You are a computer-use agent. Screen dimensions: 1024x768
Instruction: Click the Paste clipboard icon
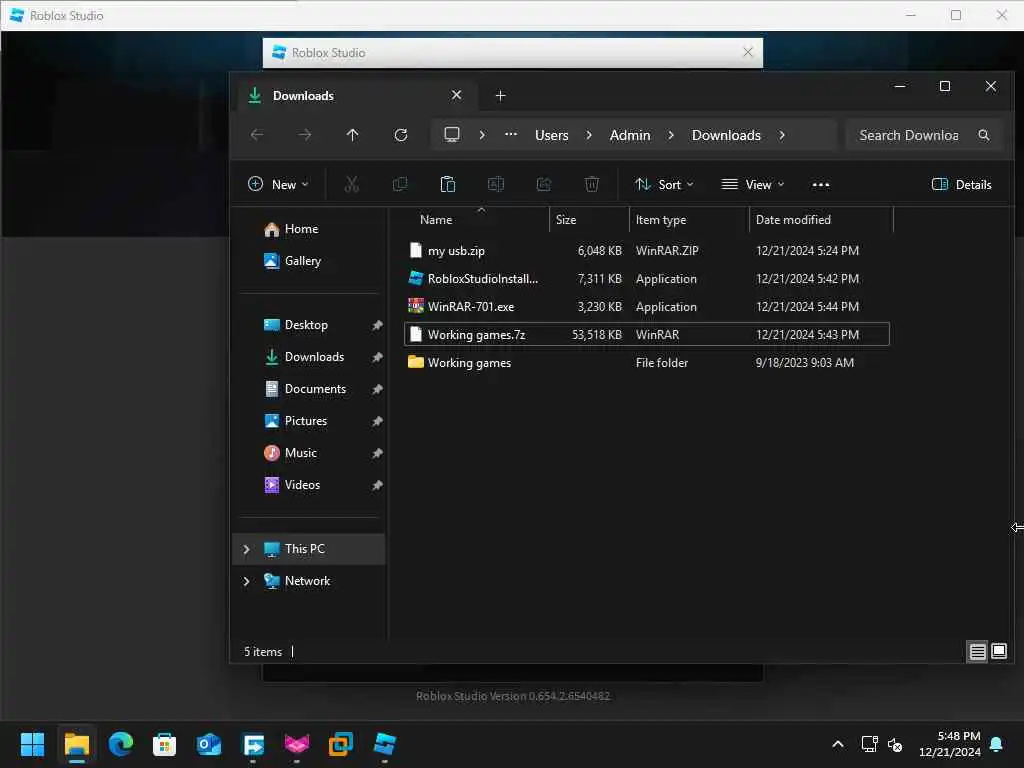pyautogui.click(x=447, y=185)
